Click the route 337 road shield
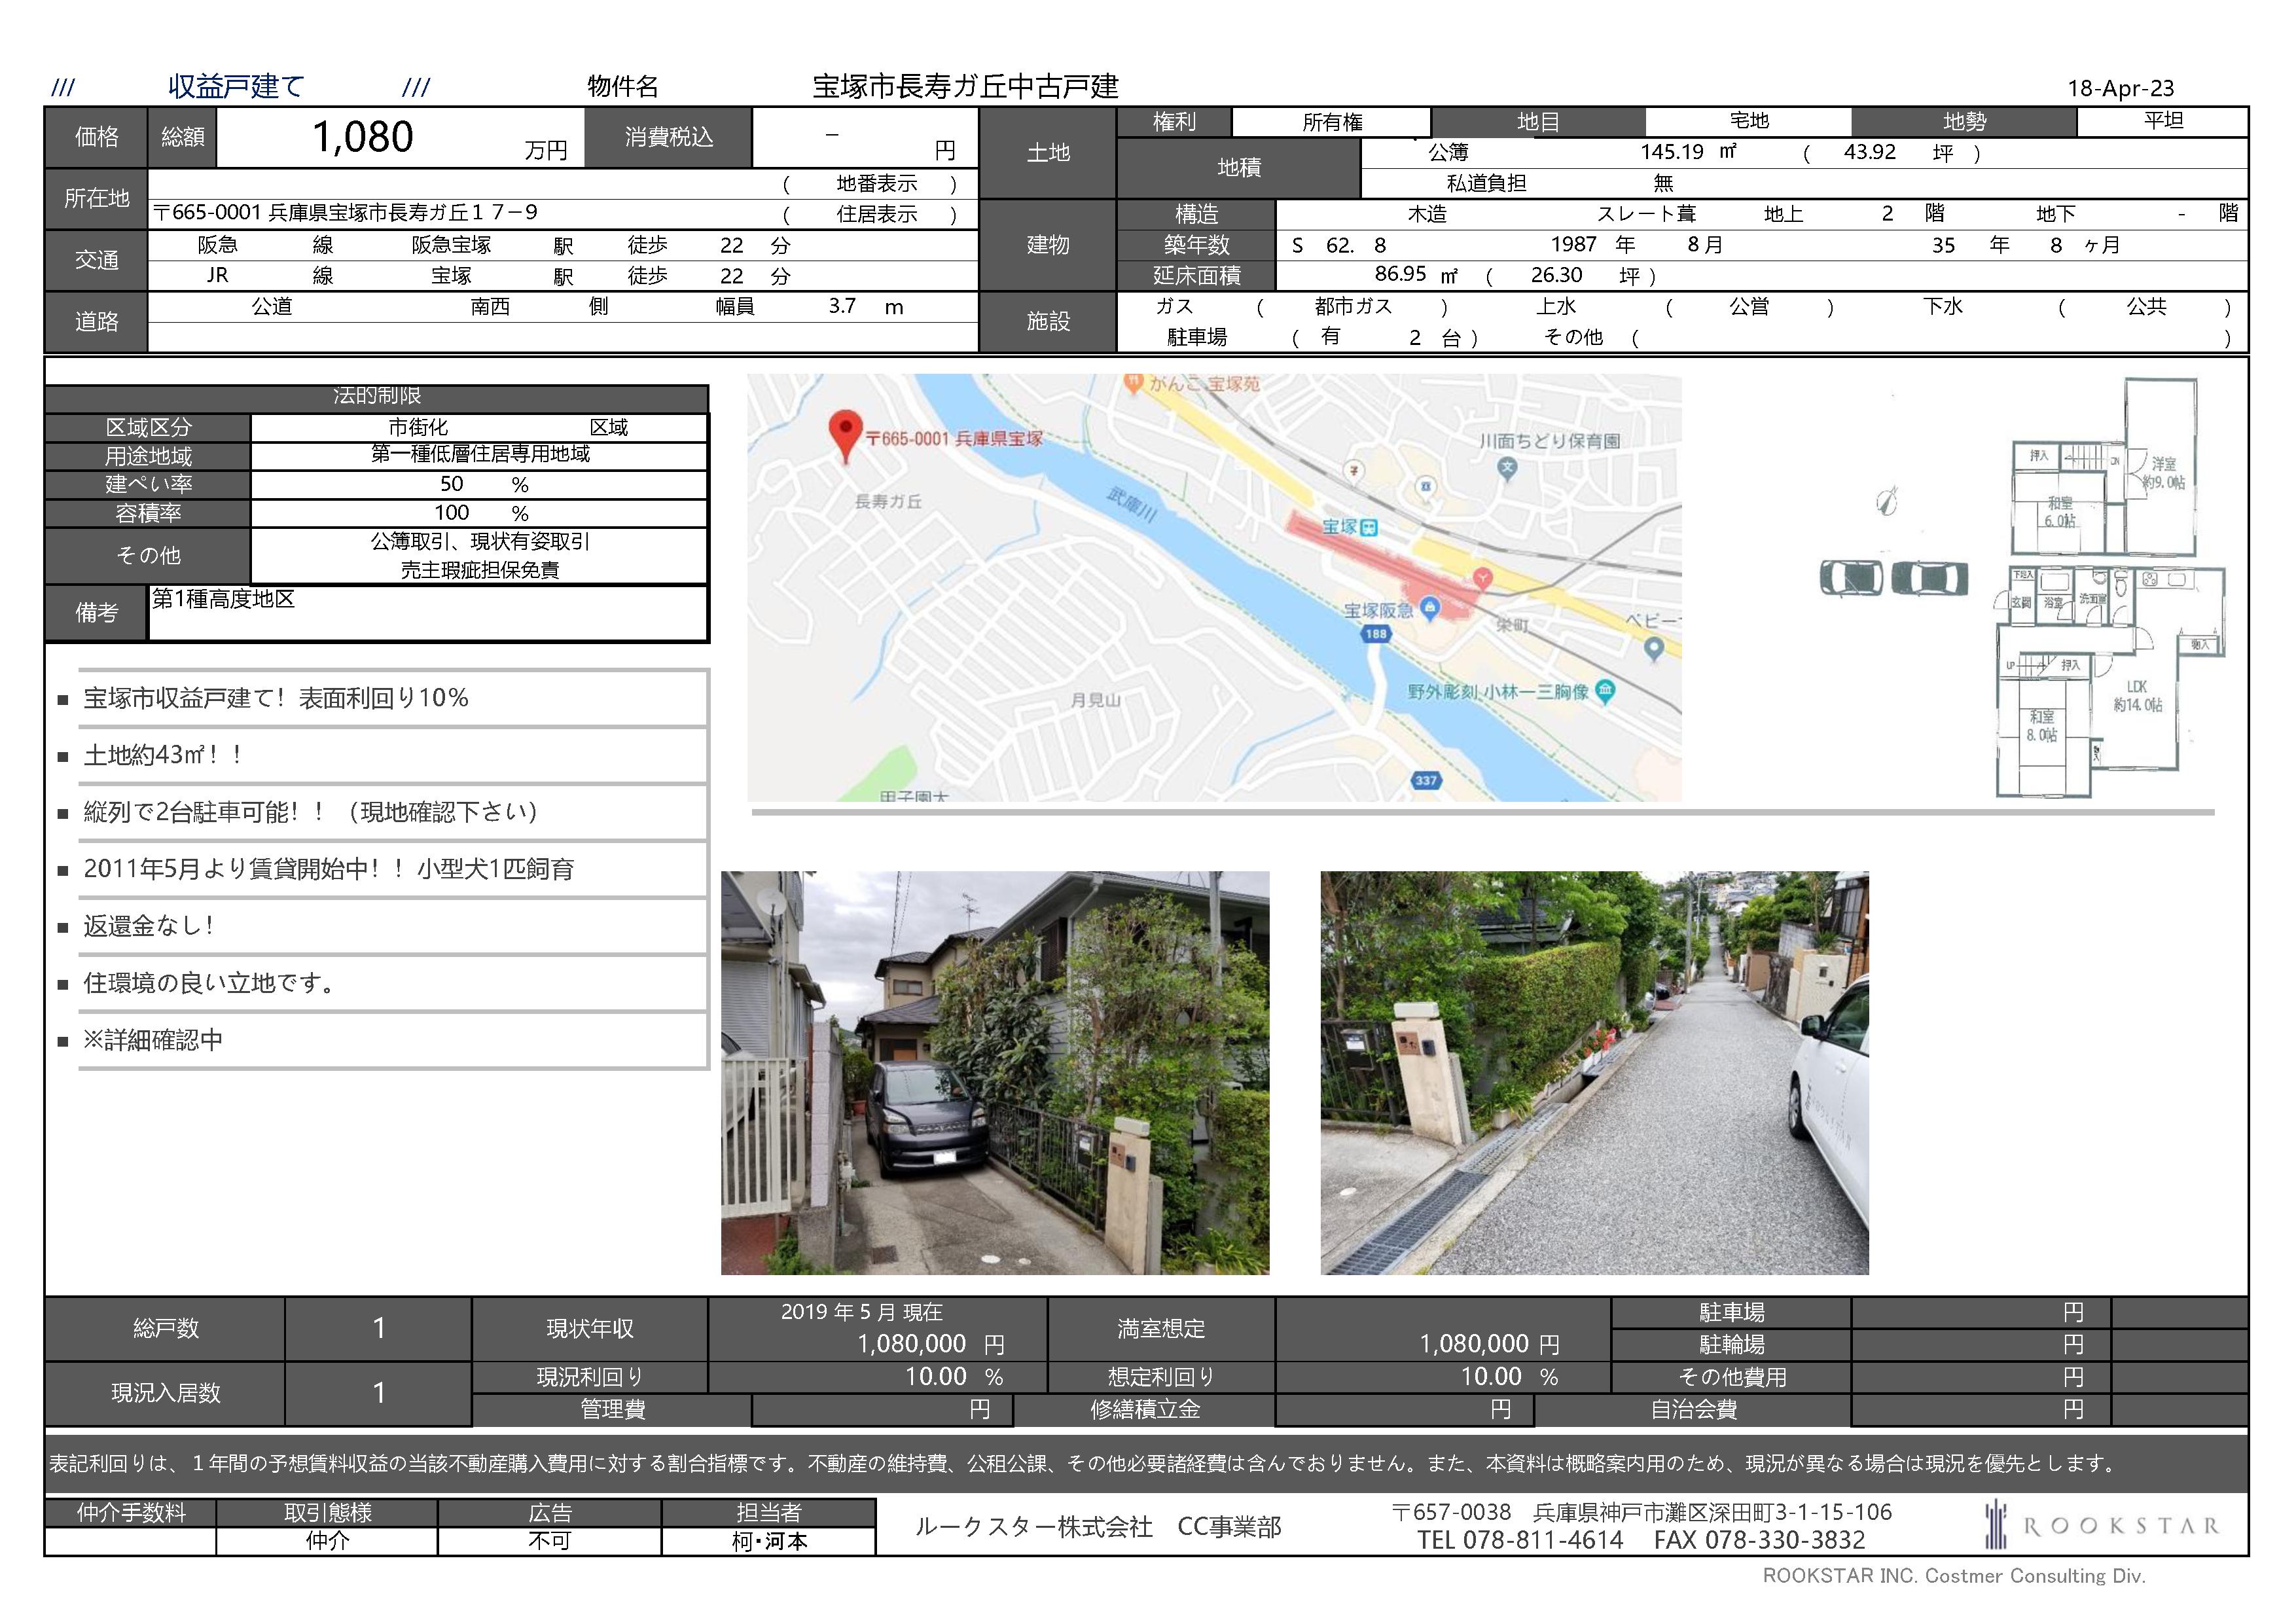 (x=1426, y=780)
